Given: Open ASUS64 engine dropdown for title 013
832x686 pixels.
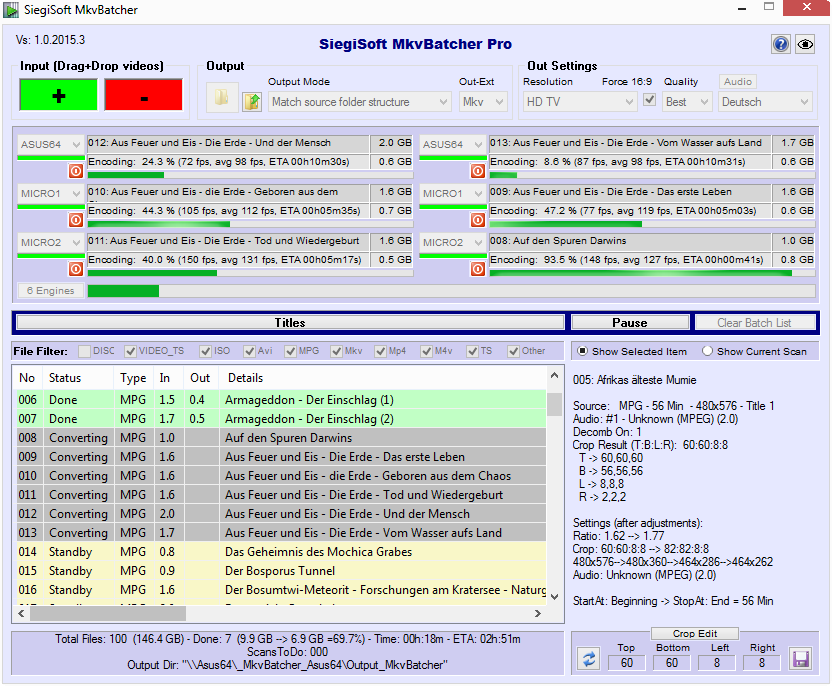Looking at the screenshot, I should [452, 144].
